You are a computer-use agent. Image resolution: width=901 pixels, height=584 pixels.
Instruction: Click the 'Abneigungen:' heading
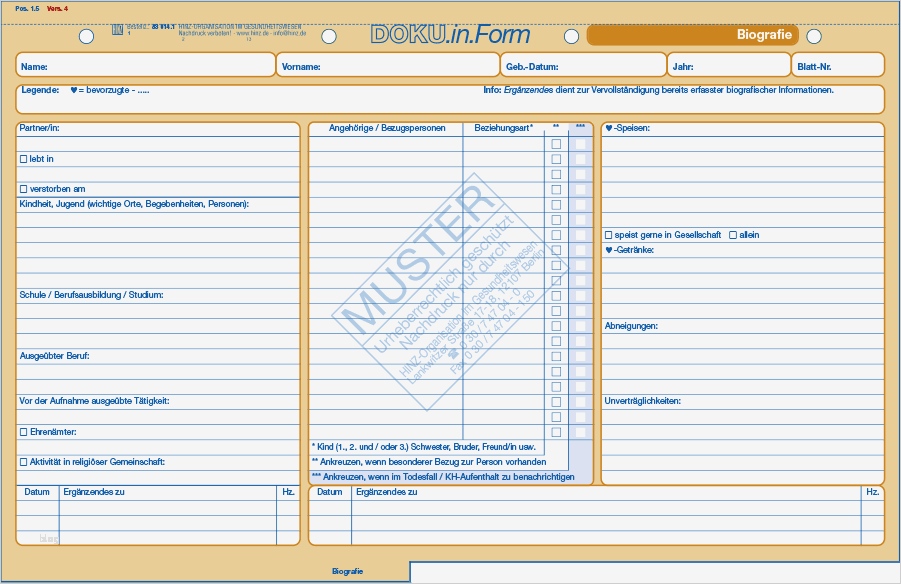tap(631, 326)
